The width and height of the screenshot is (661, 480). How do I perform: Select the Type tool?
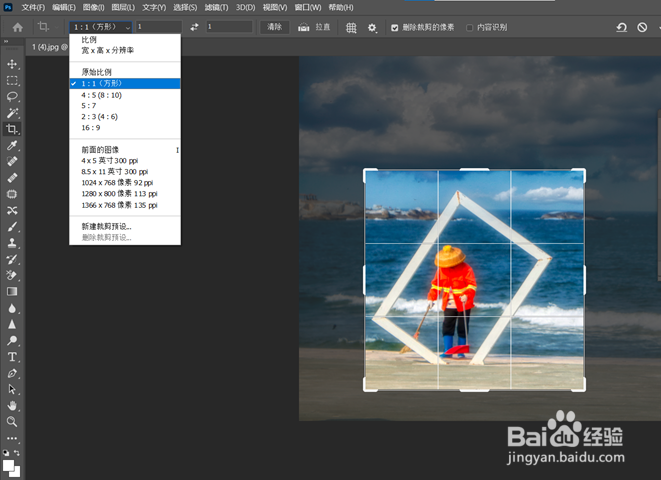(x=12, y=357)
